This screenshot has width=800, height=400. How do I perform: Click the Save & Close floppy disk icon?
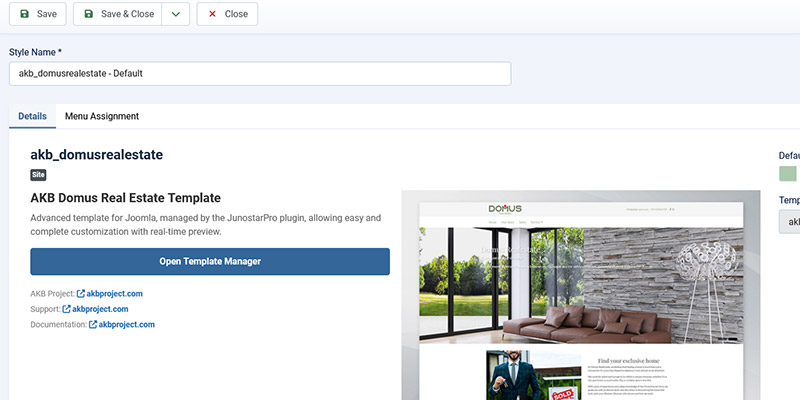(x=88, y=14)
